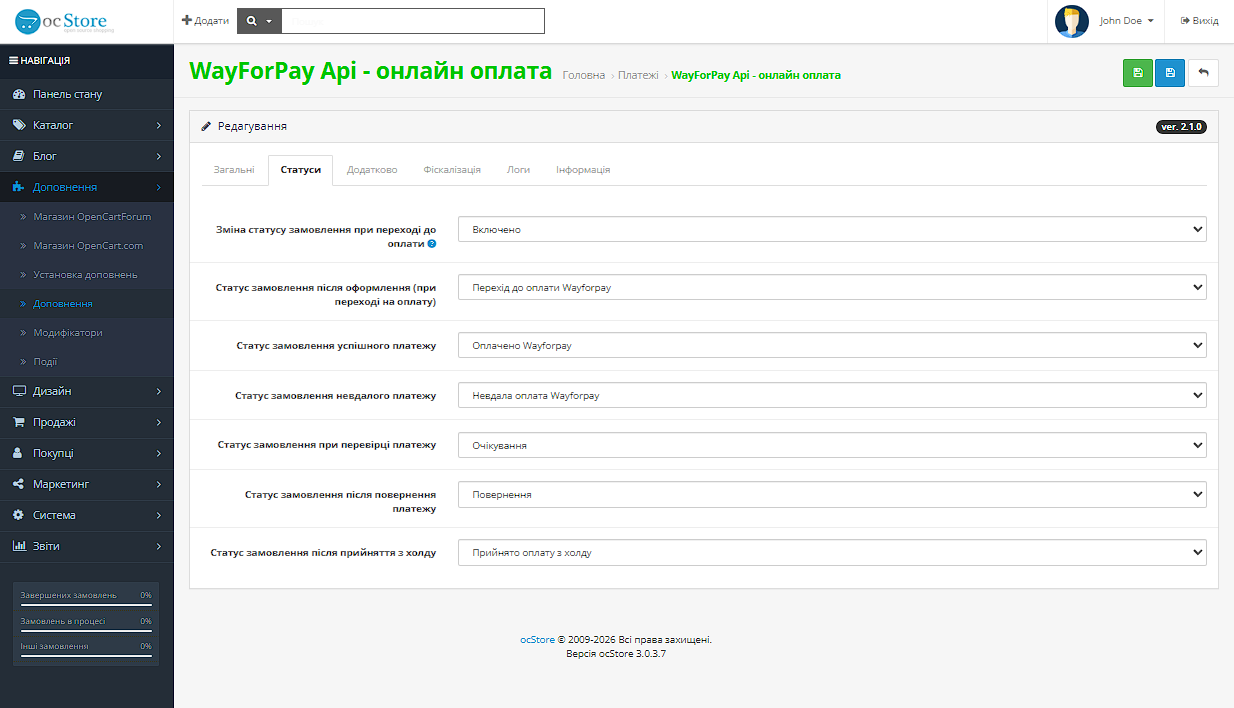This screenshot has height=708, width=1234.
Task: Click the Додати button
Action: pos(205,21)
